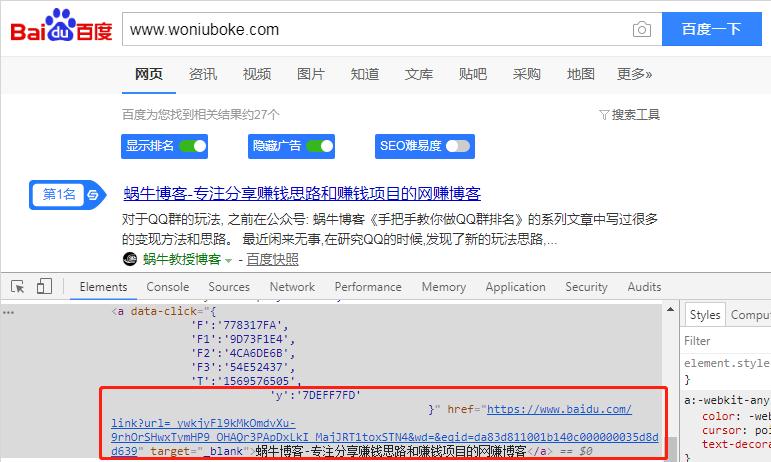Open camera image search icon
Screen dimensions: 771x462
(x=642, y=29)
